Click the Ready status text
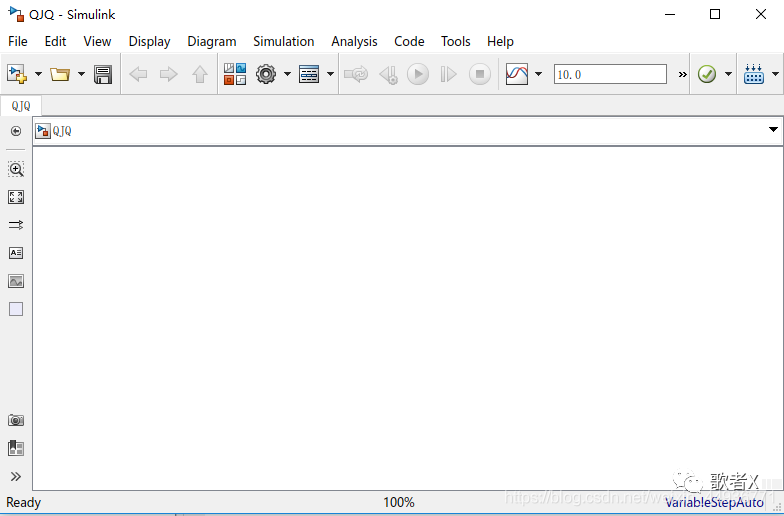The height and width of the screenshot is (516, 784). coord(24,502)
